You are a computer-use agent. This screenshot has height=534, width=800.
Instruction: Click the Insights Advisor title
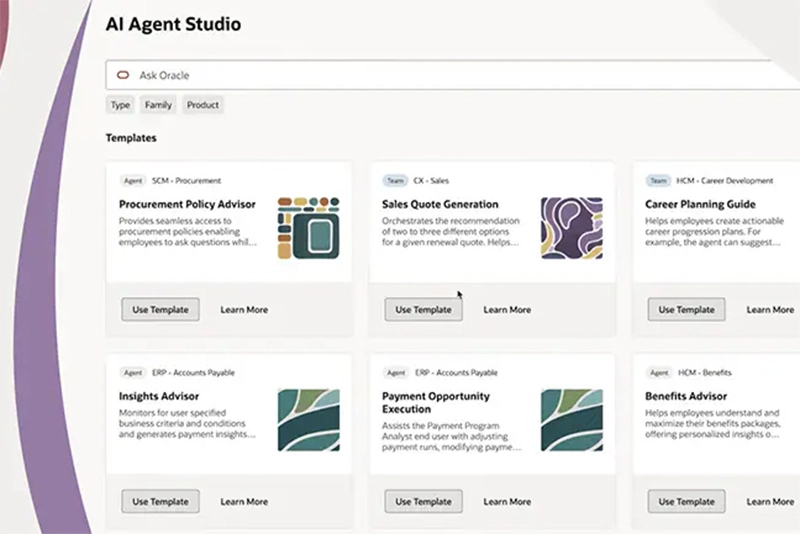[x=159, y=396]
